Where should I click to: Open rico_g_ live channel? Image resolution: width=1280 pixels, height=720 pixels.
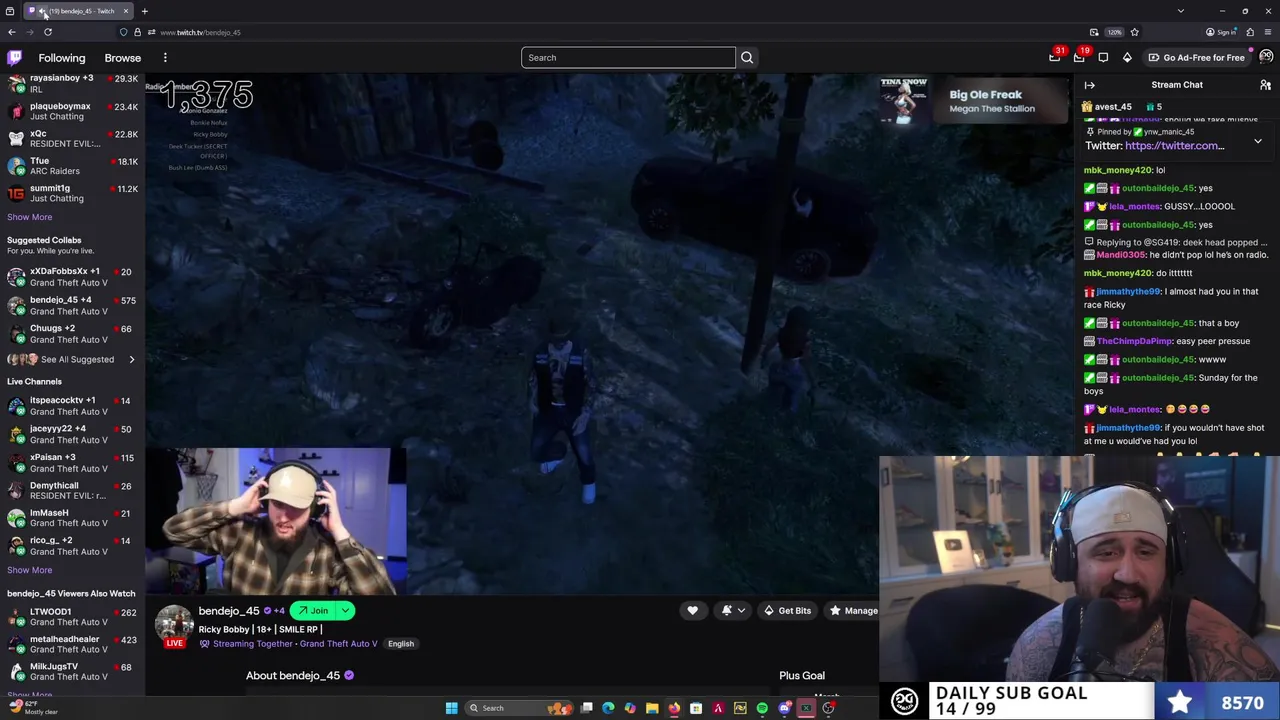click(x=72, y=546)
